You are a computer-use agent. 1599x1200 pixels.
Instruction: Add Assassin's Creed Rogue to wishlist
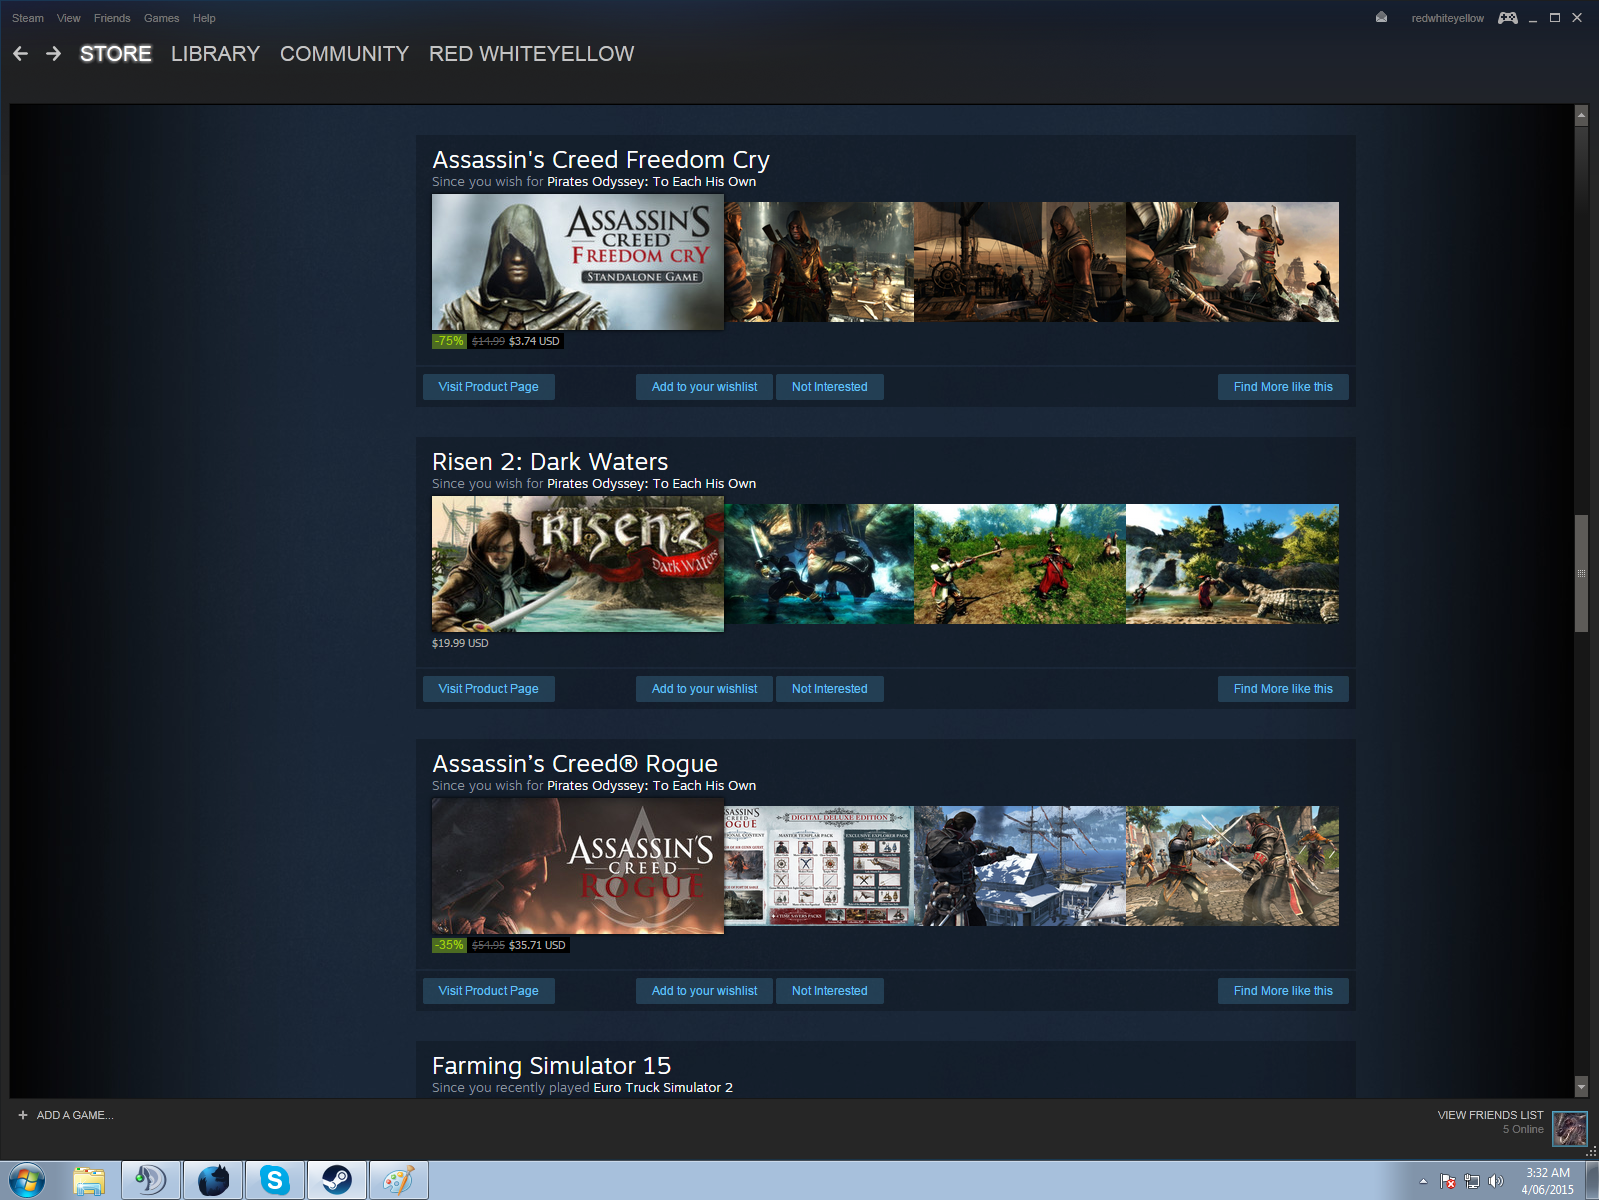coord(704,991)
